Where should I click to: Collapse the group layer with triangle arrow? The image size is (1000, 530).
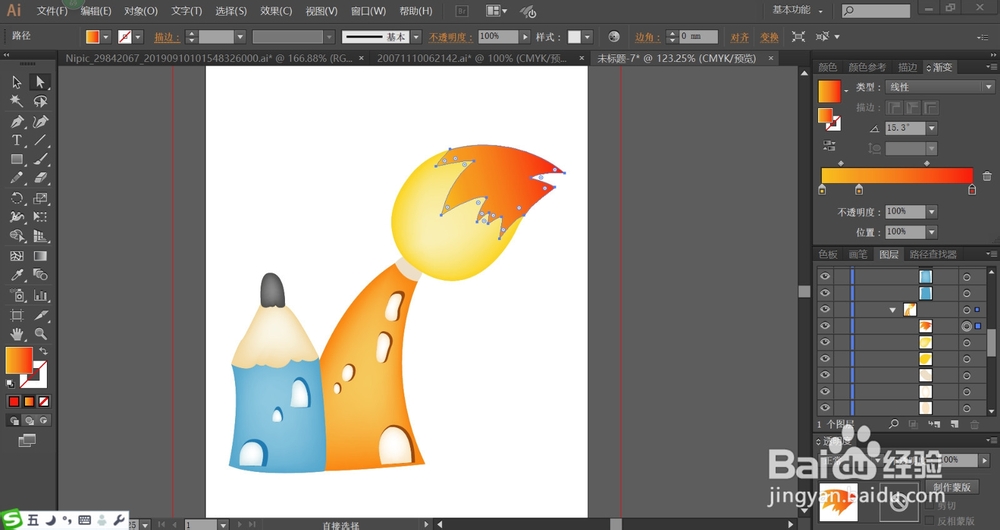(x=893, y=310)
